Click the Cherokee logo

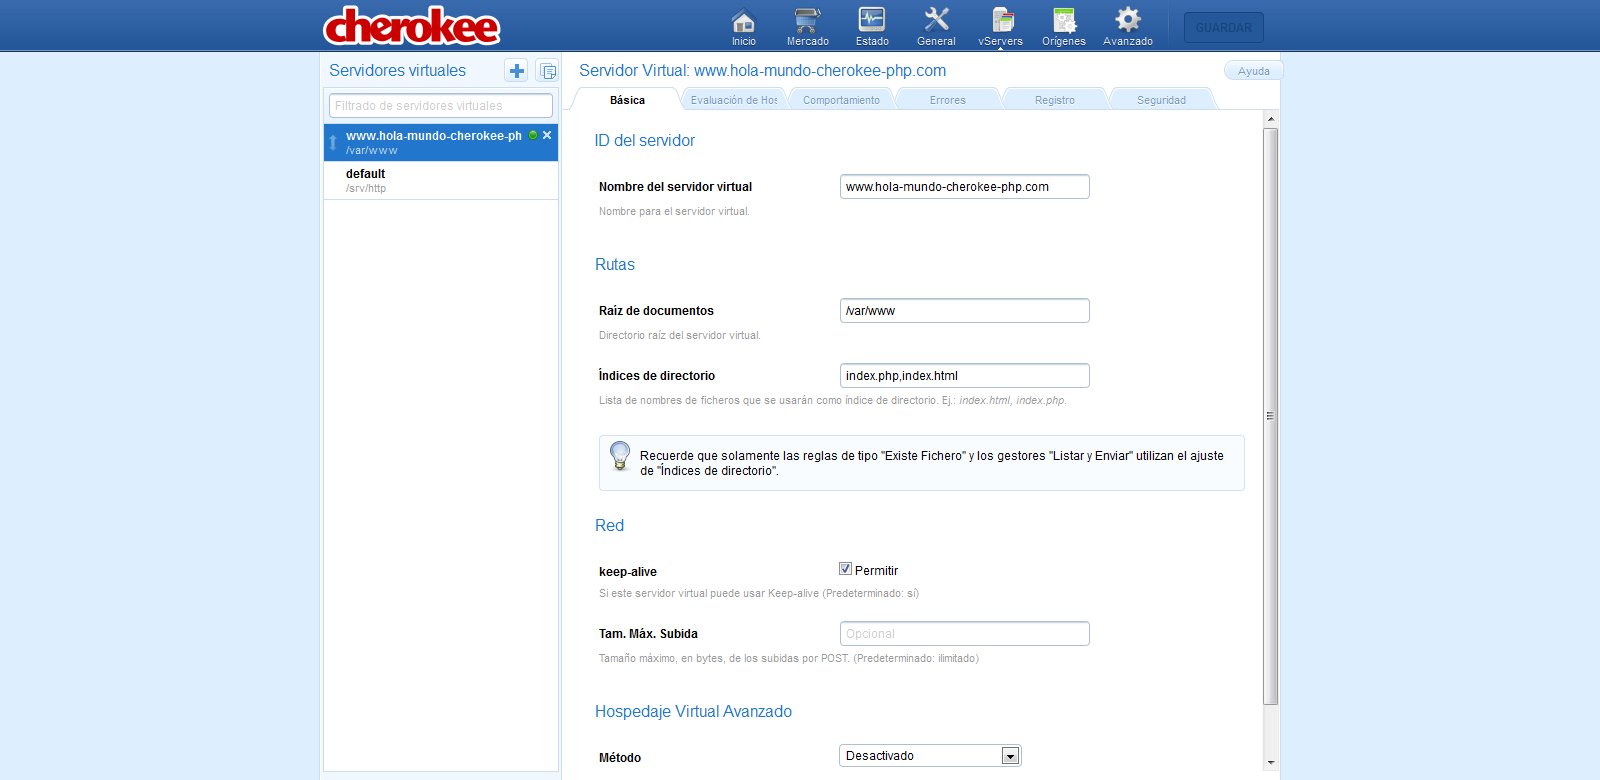point(411,26)
